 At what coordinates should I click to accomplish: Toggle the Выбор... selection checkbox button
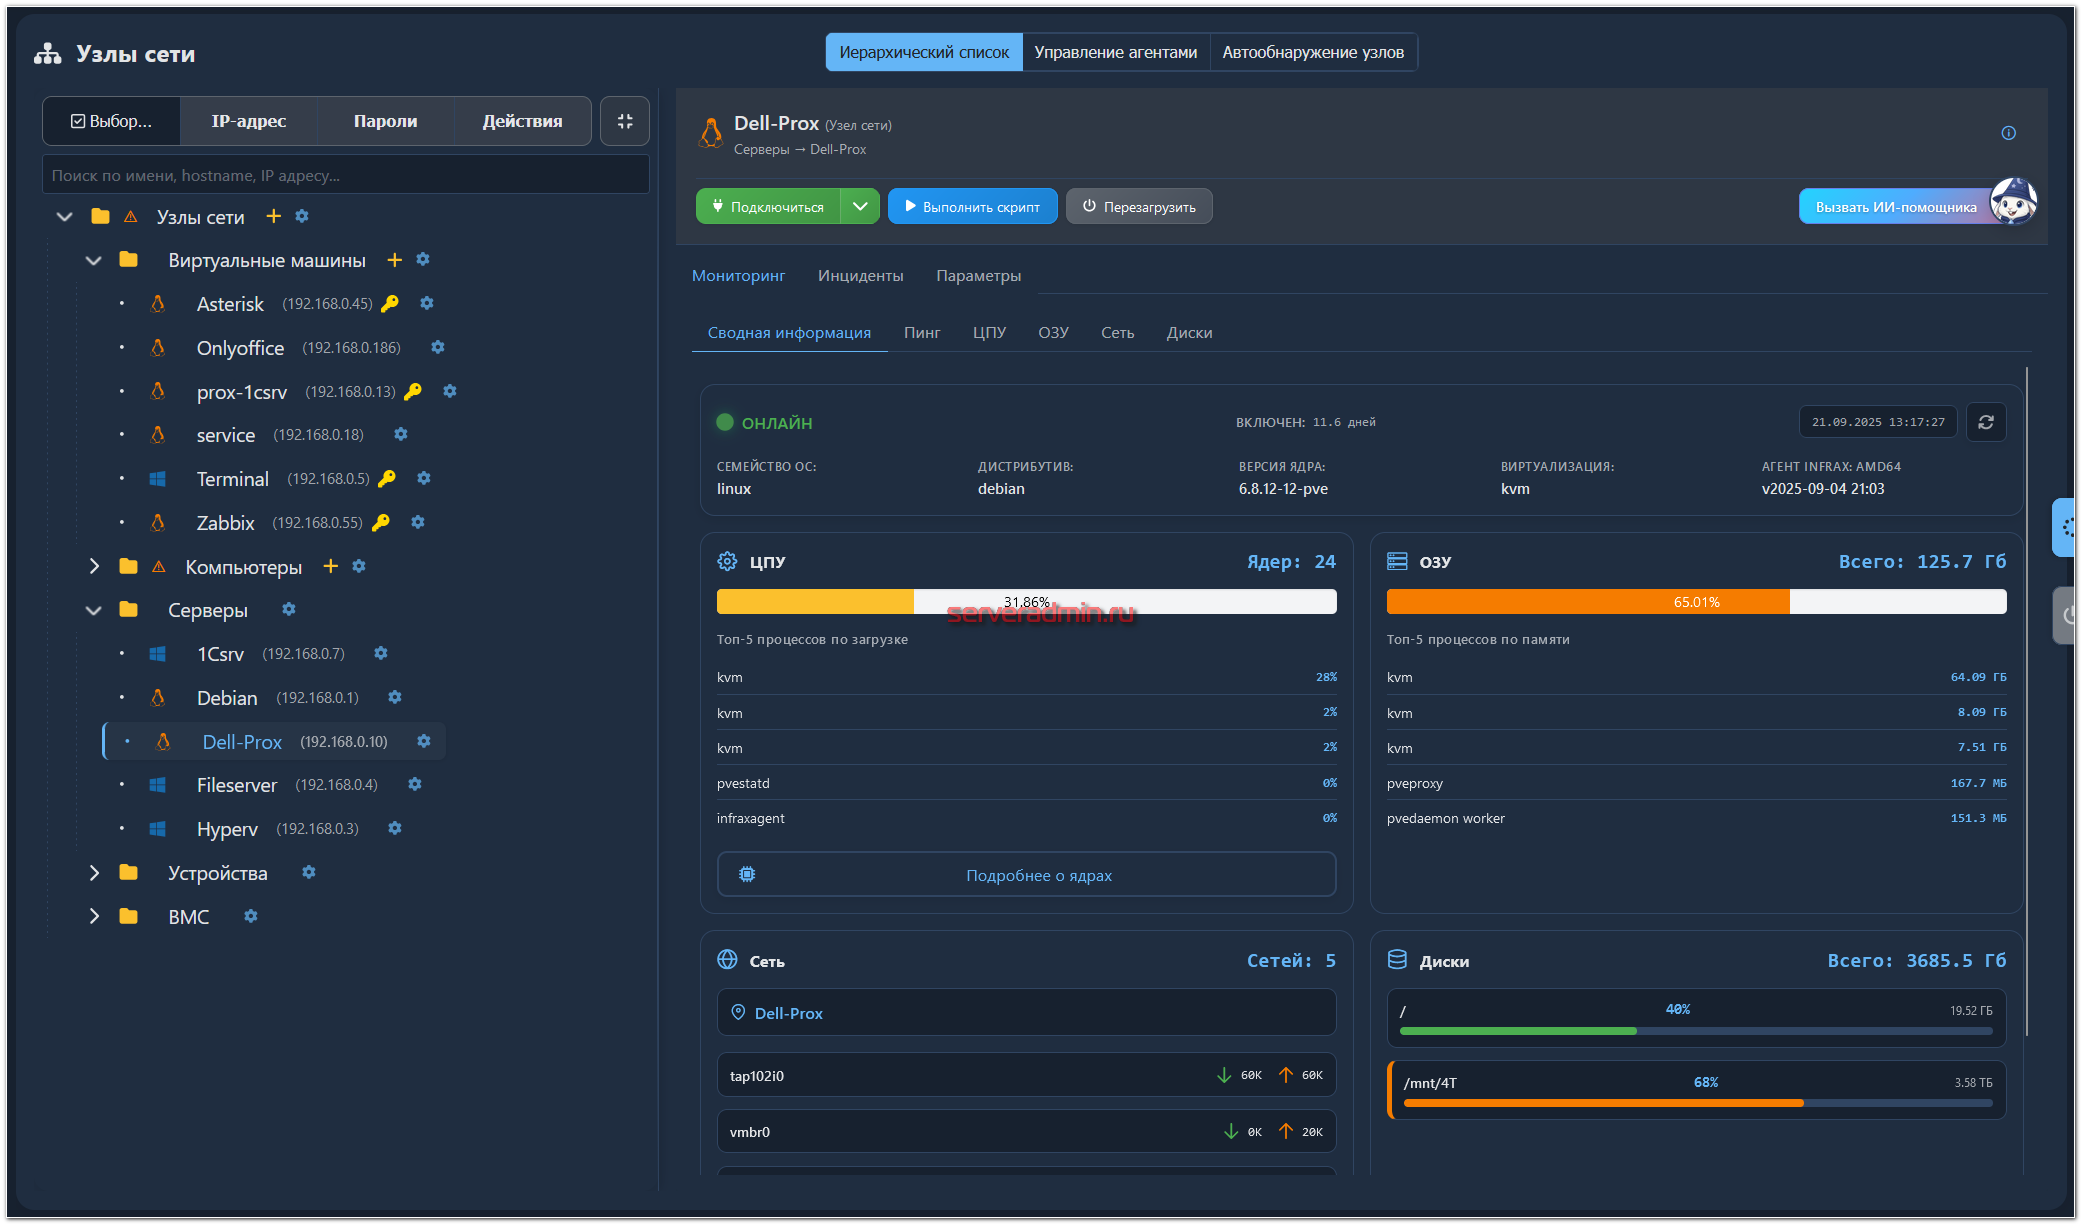111,121
